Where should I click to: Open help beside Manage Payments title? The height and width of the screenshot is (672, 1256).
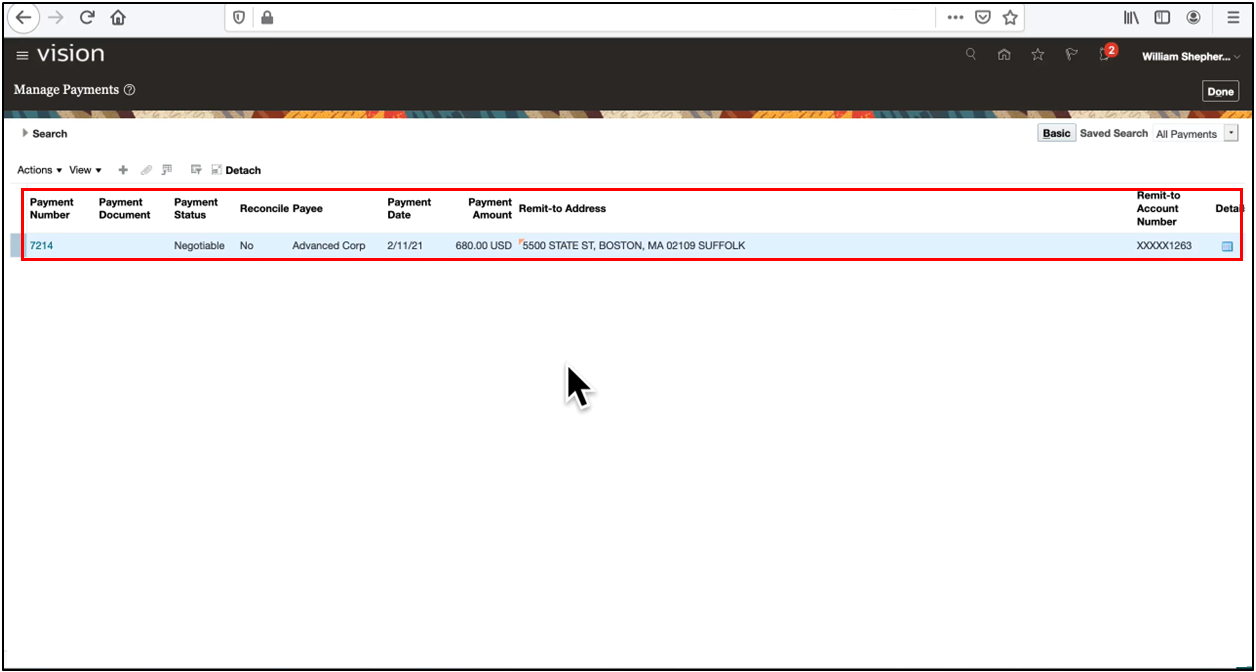[130, 90]
